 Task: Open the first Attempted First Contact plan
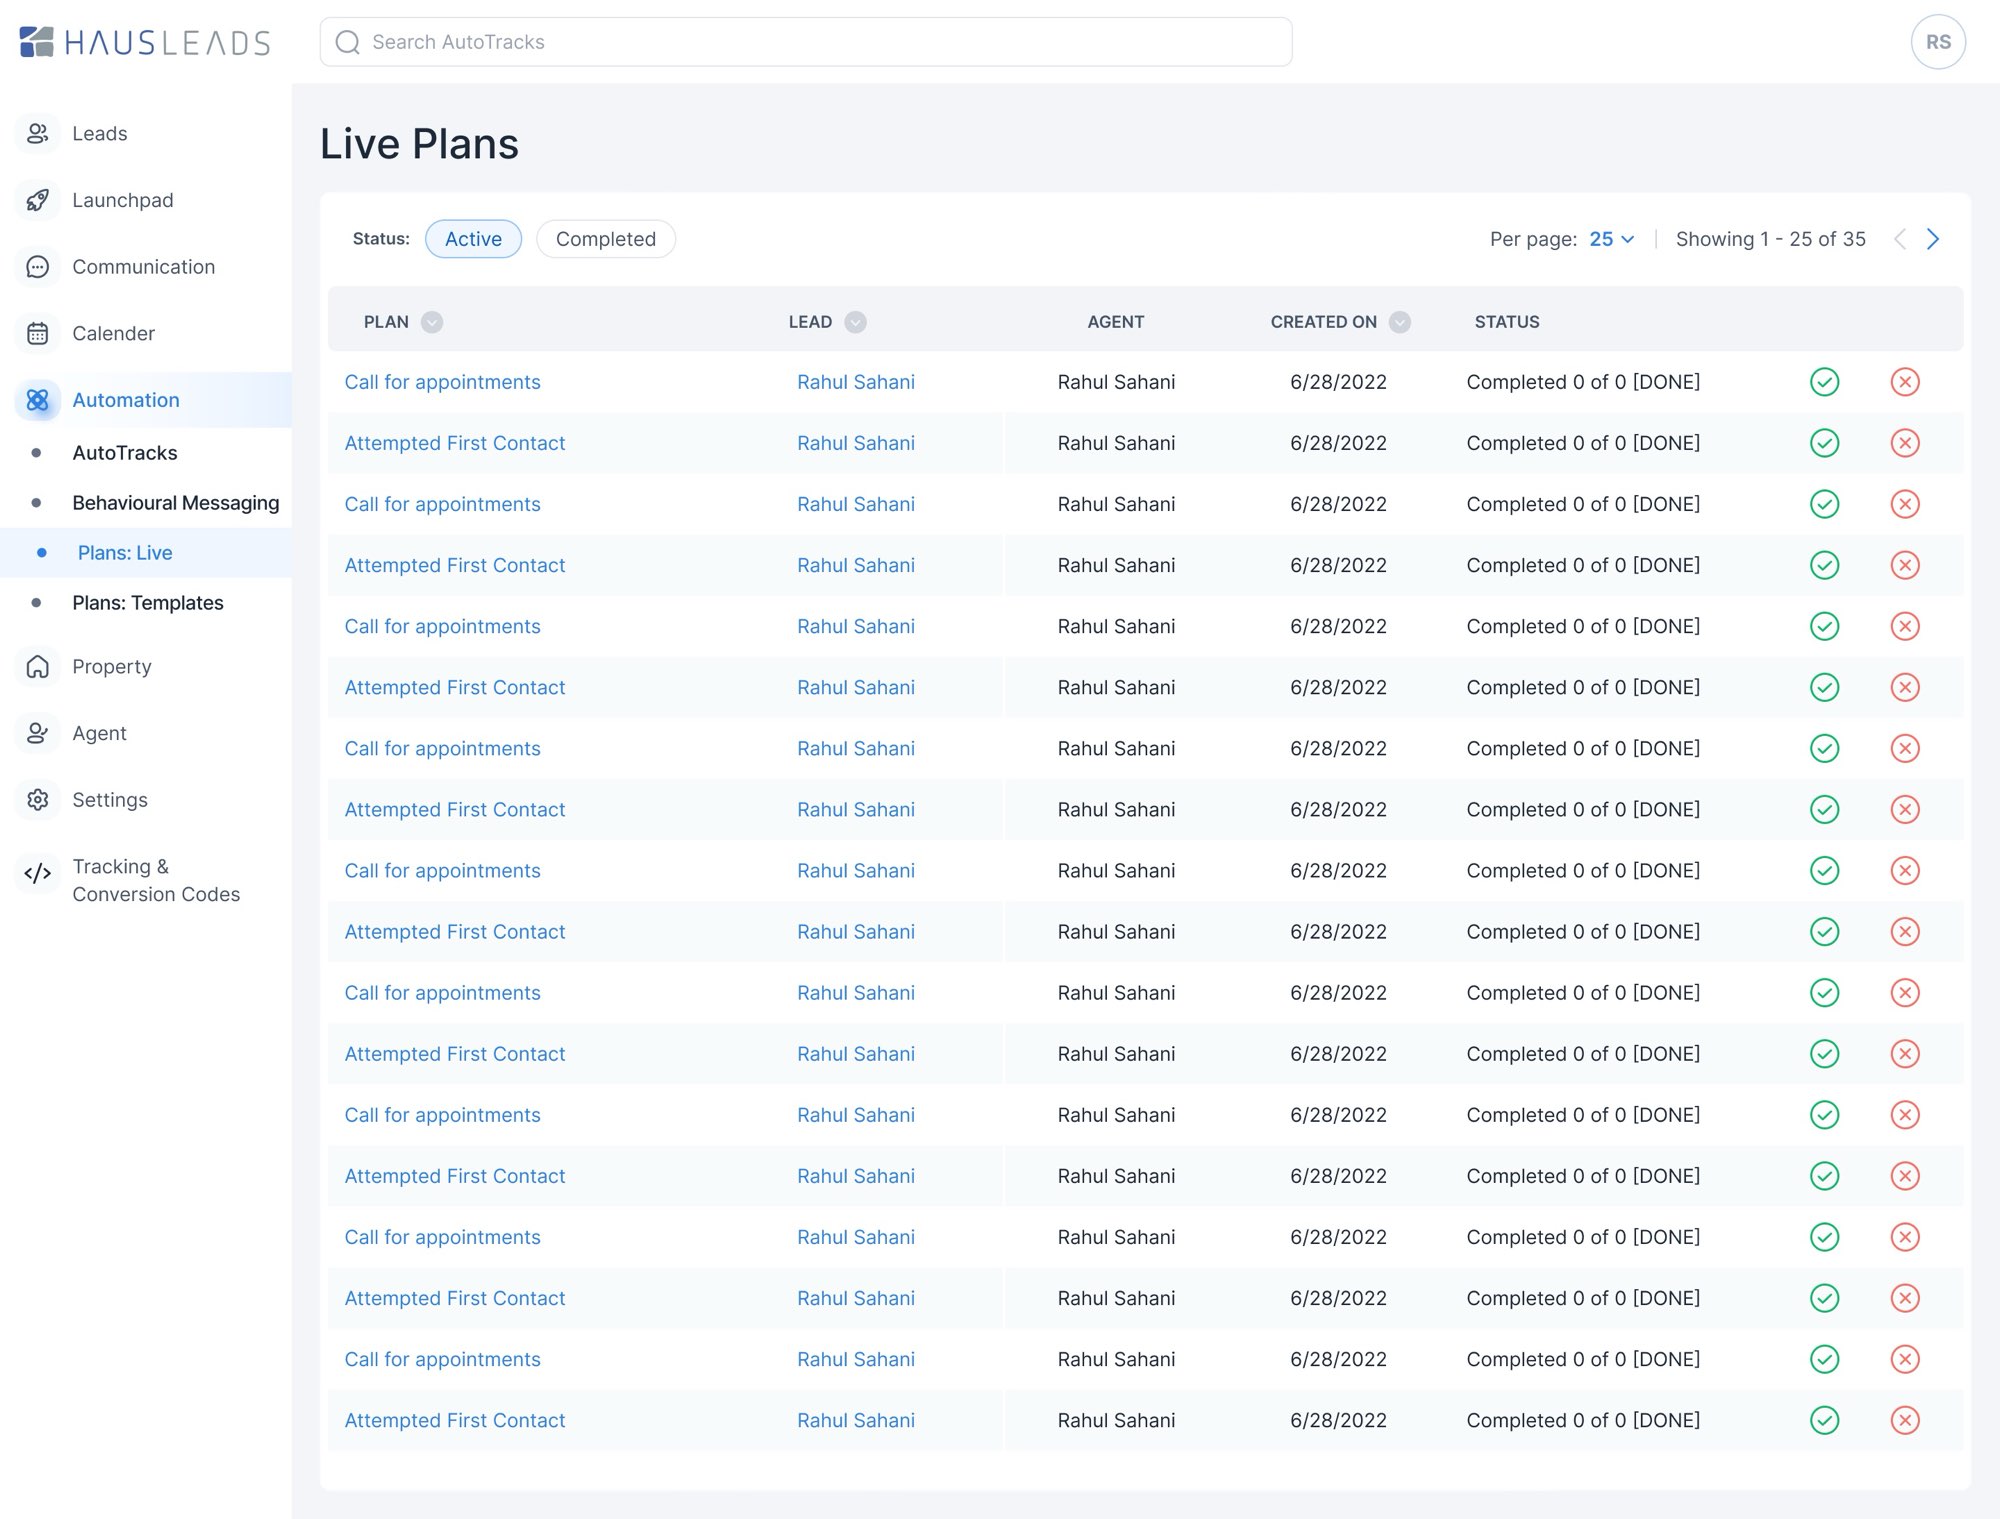(455, 443)
